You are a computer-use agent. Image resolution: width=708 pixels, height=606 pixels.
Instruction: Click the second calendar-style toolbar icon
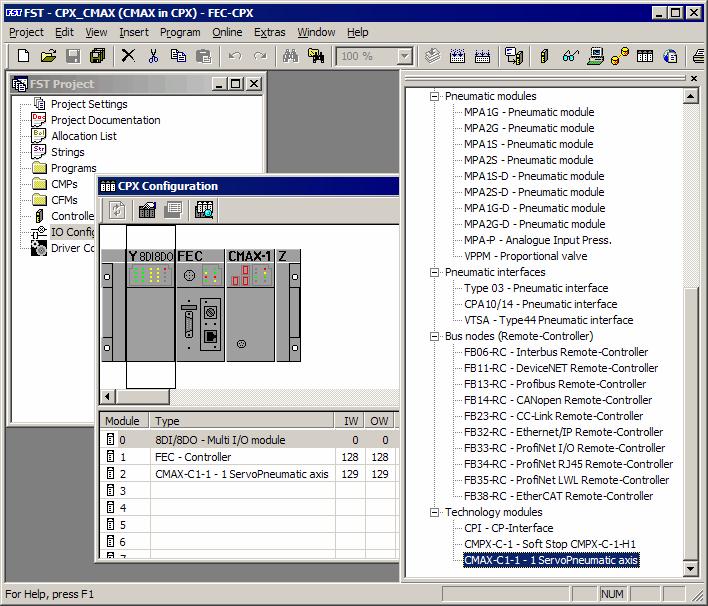click(482, 56)
